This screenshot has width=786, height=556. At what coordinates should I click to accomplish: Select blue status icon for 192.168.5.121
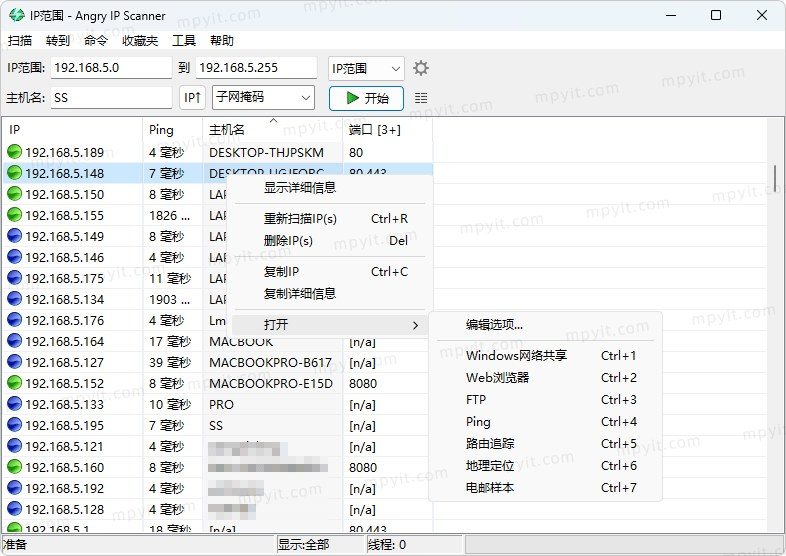(15, 446)
